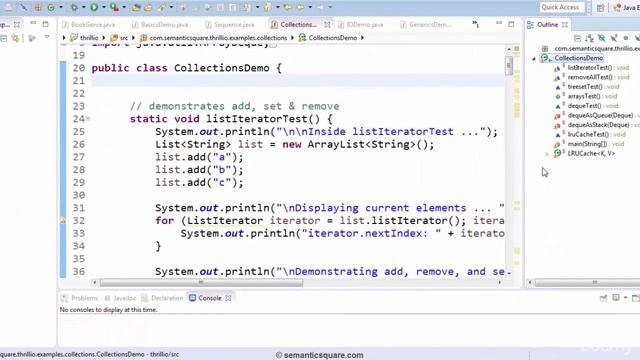Select arraysTest() in Outline

[584, 96]
